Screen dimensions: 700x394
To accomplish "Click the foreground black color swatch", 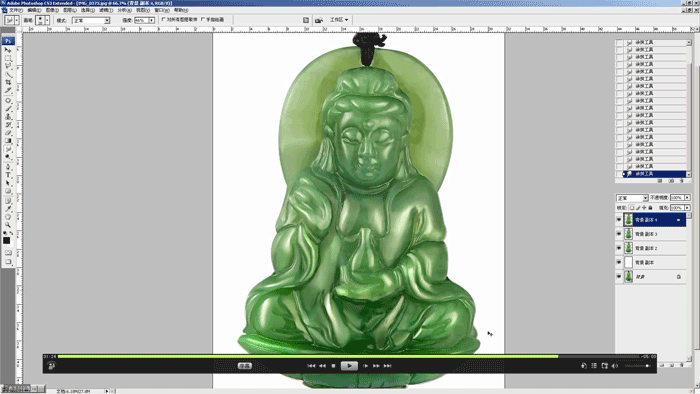I will 6,241.
